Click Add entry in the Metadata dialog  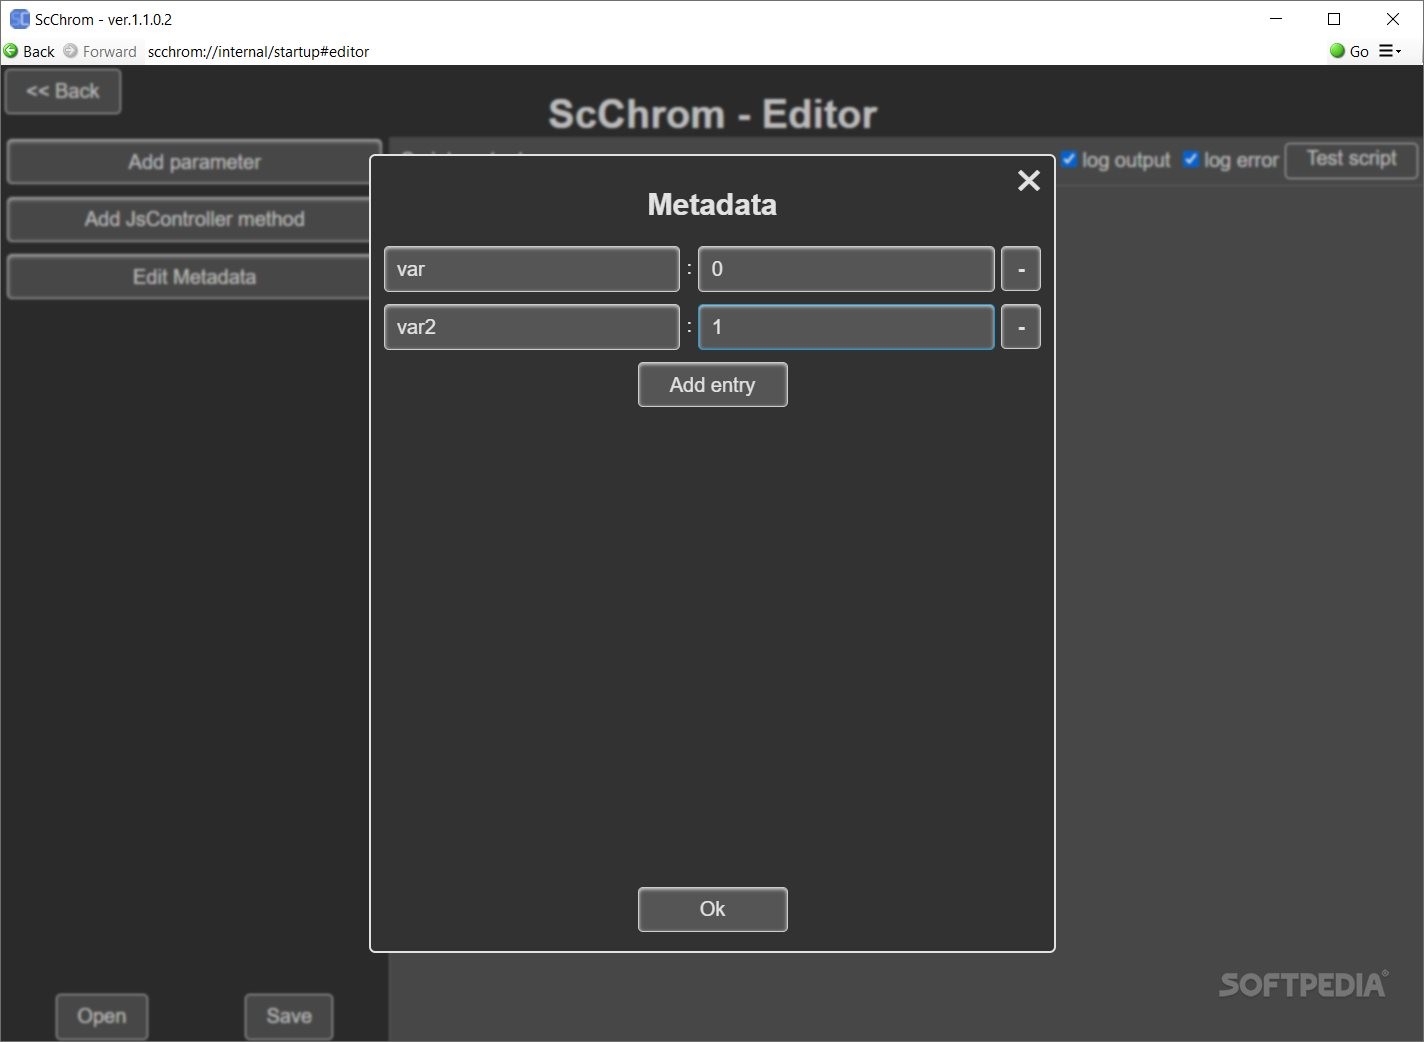[x=713, y=385]
